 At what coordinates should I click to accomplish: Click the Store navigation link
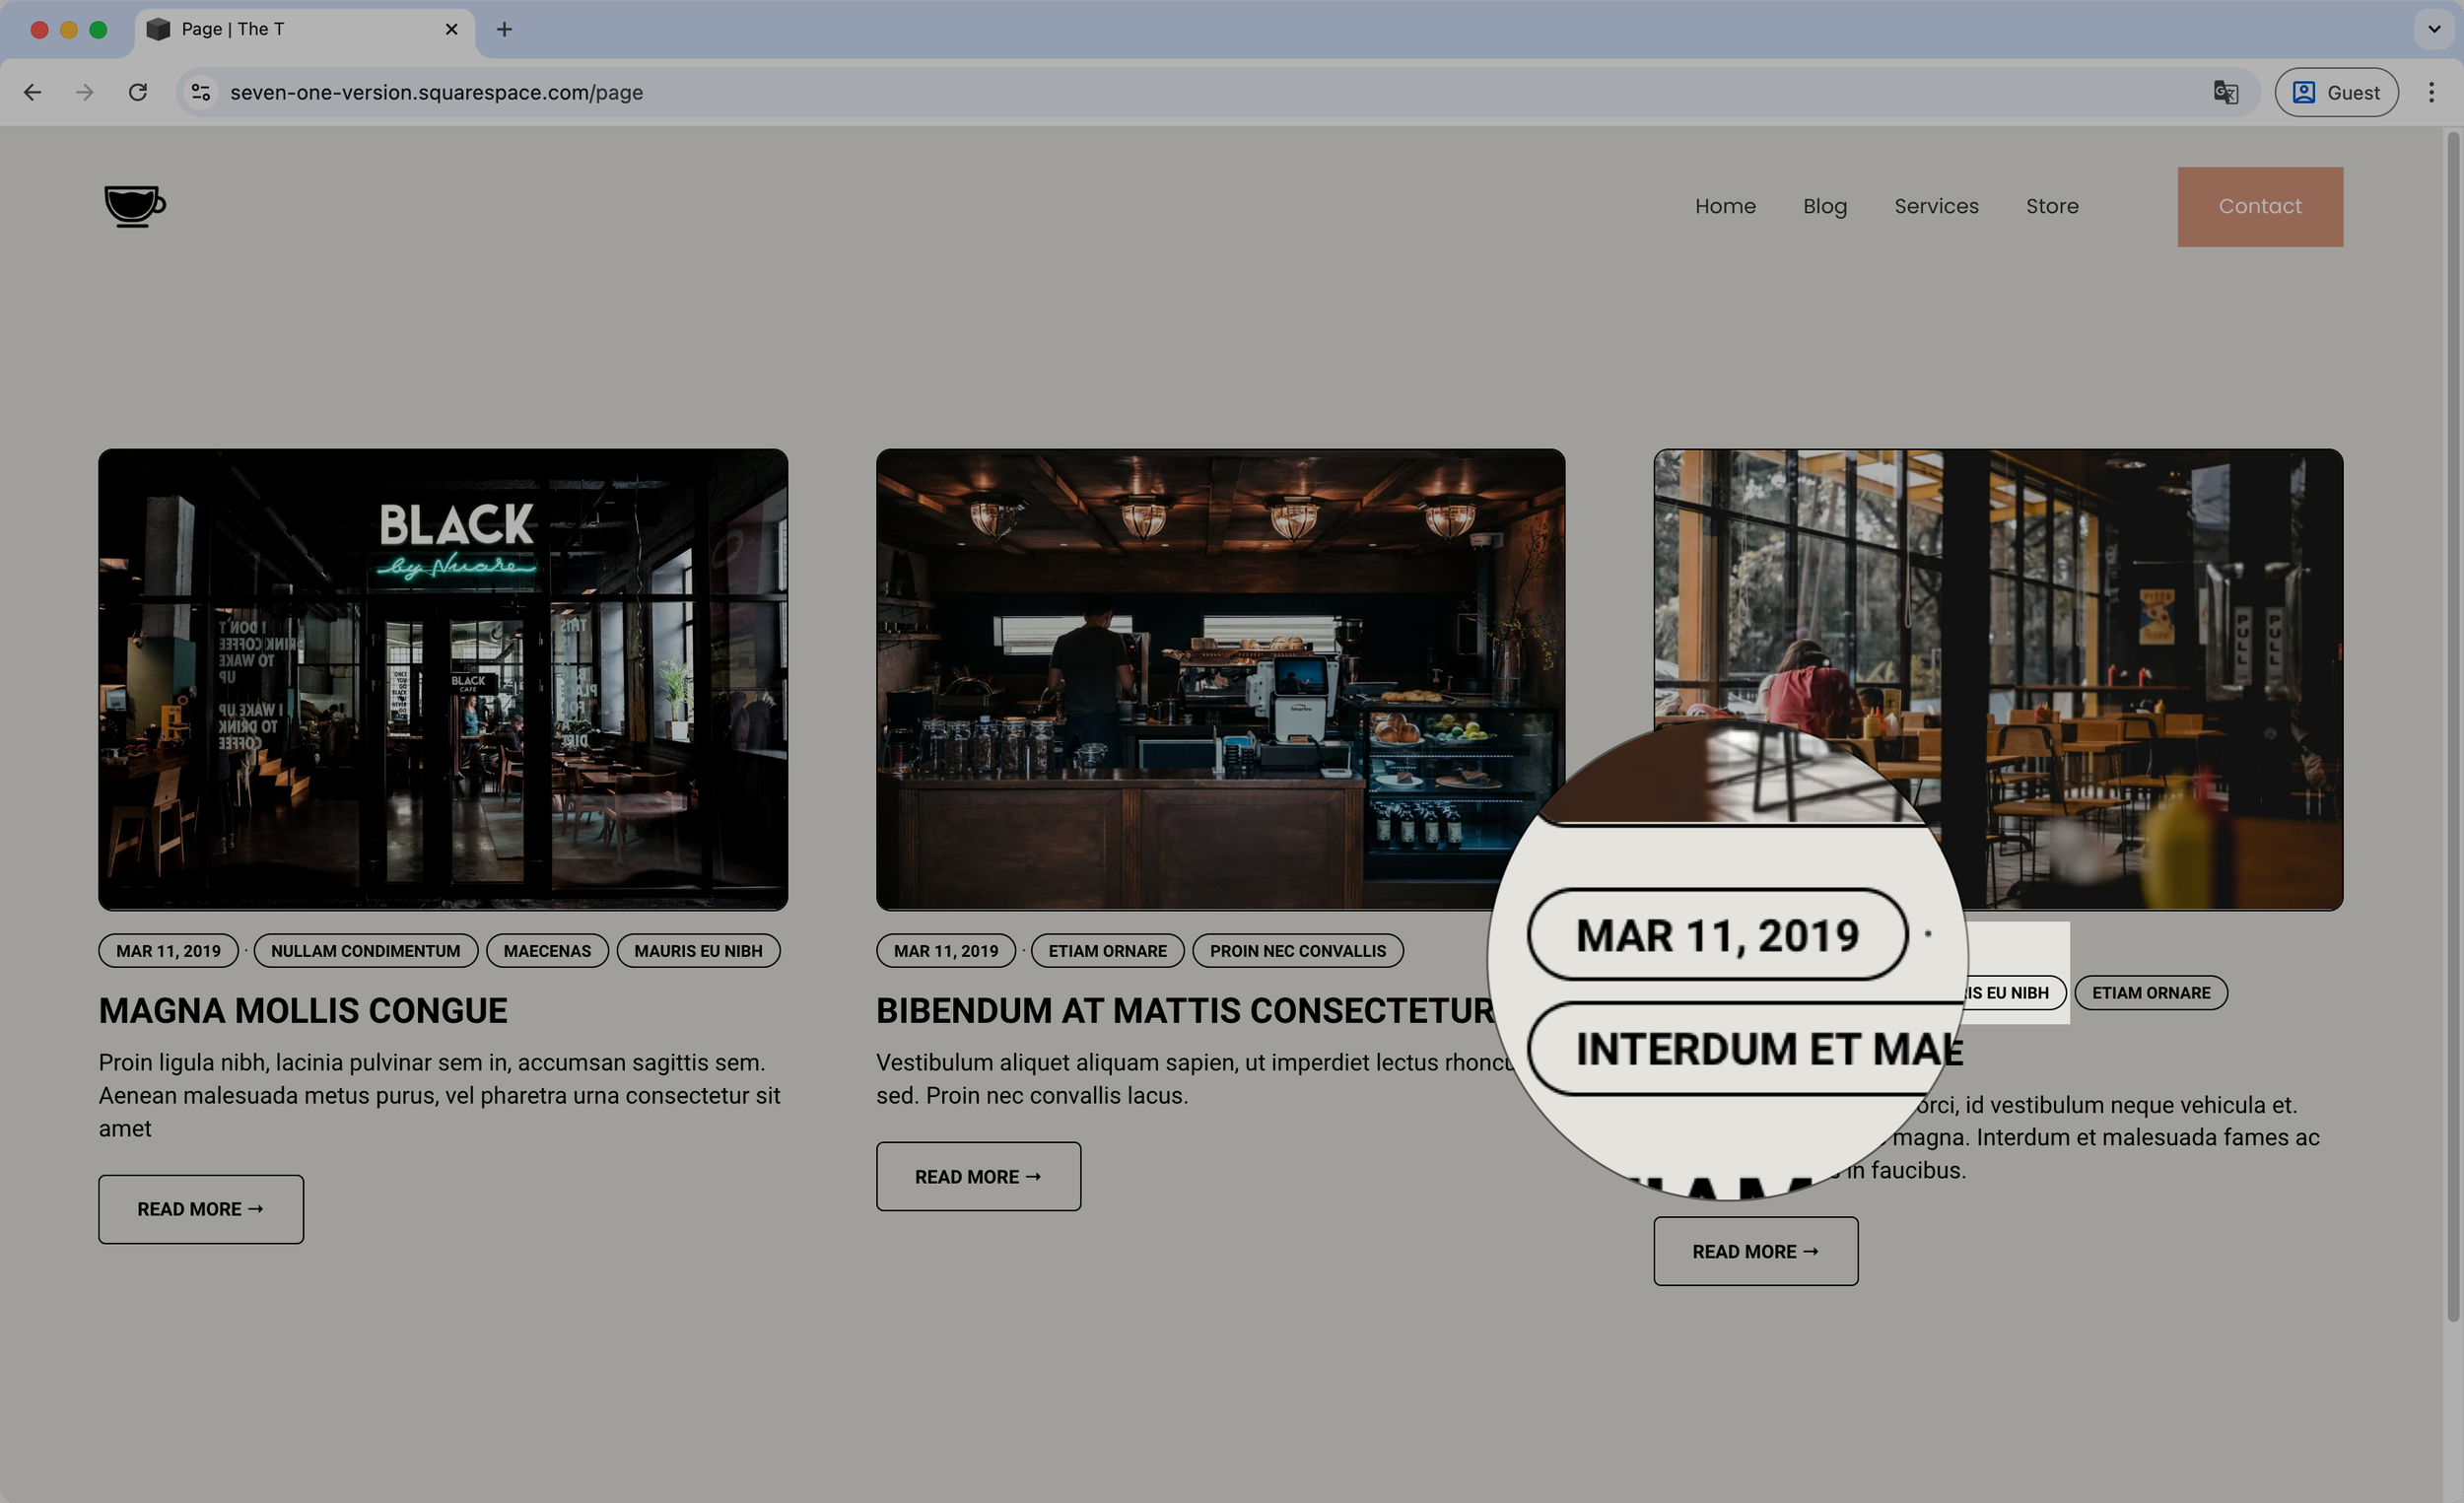2052,206
